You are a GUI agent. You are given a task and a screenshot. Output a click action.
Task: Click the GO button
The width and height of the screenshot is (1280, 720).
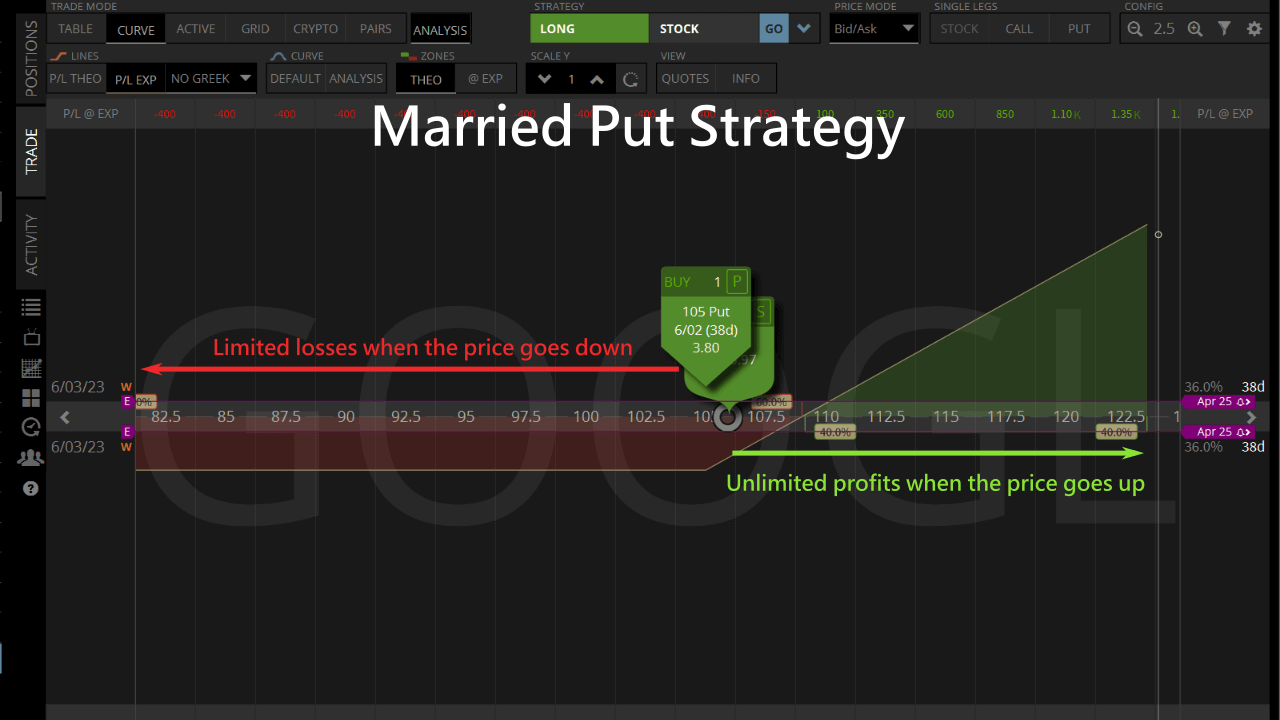(774, 29)
